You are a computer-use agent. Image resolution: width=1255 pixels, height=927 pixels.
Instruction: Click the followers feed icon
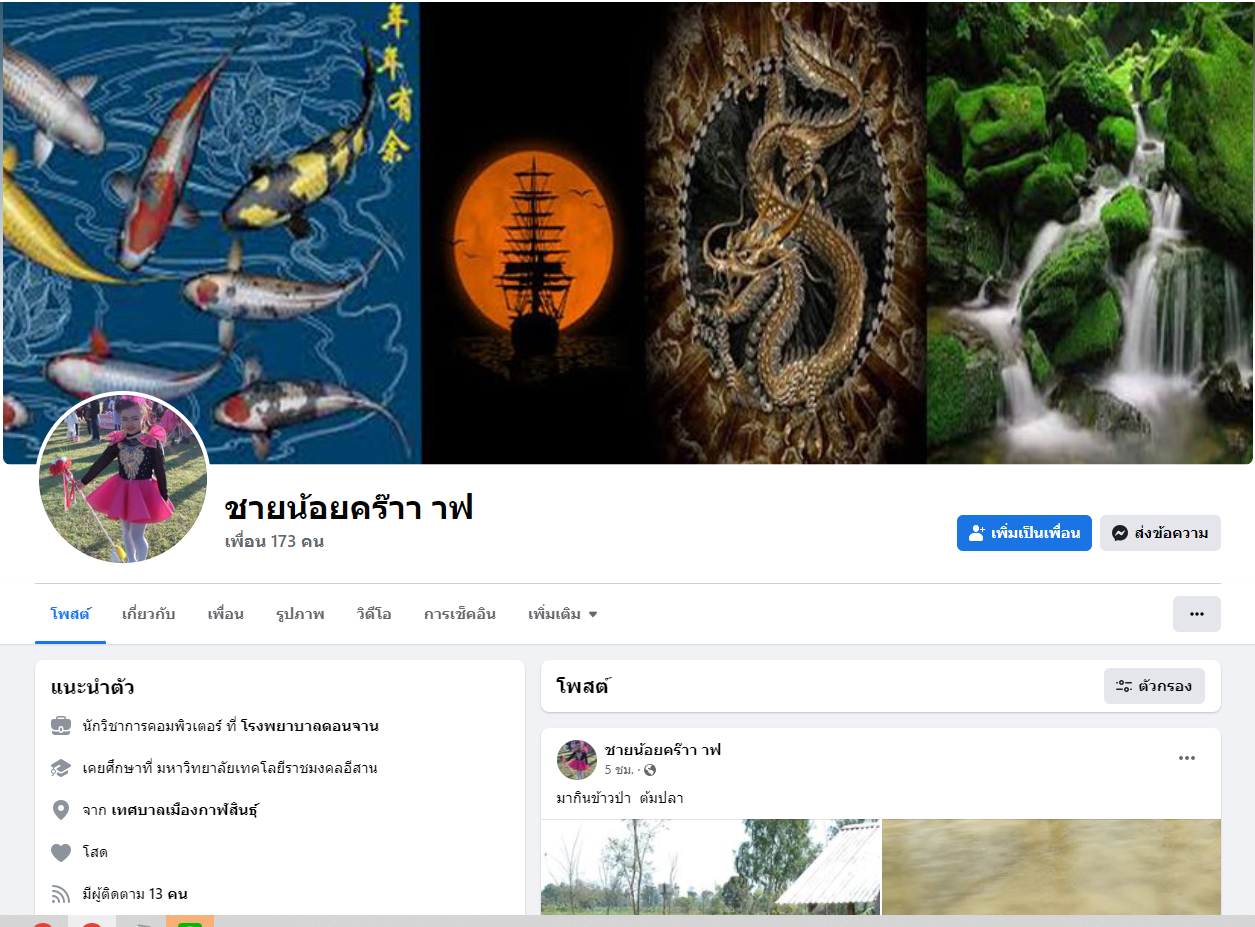click(61, 894)
